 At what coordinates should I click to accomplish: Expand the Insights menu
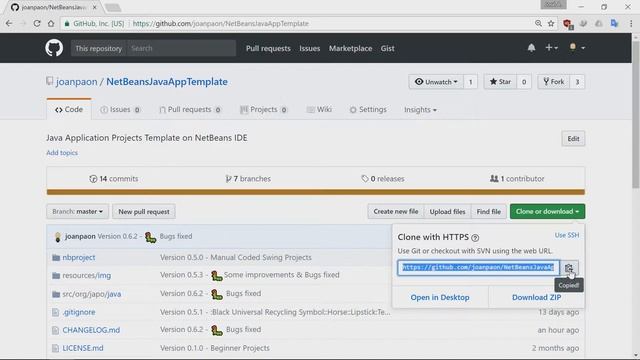pos(420,110)
